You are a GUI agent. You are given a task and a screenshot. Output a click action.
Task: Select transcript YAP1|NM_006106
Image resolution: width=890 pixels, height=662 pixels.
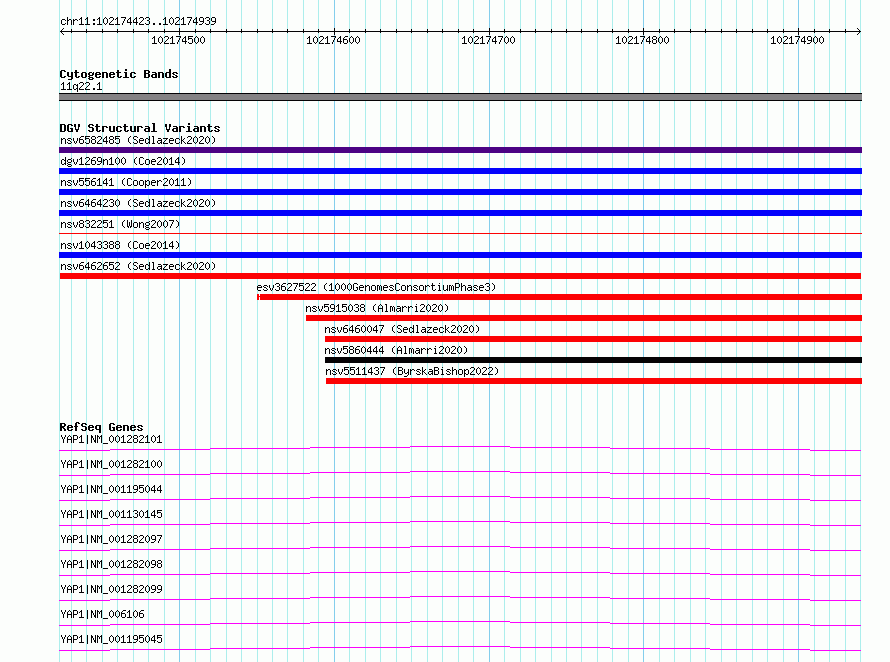click(x=102, y=614)
